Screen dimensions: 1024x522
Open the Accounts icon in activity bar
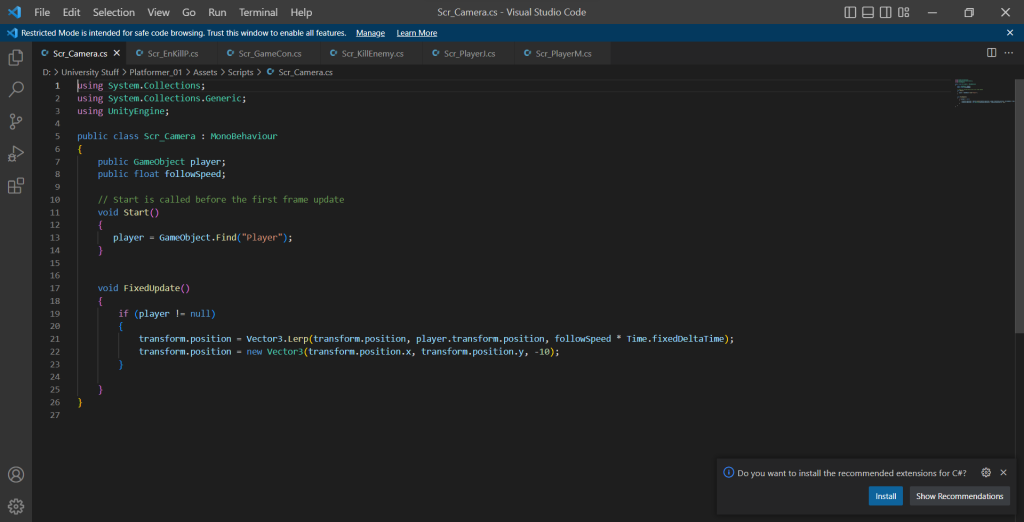(x=16, y=474)
